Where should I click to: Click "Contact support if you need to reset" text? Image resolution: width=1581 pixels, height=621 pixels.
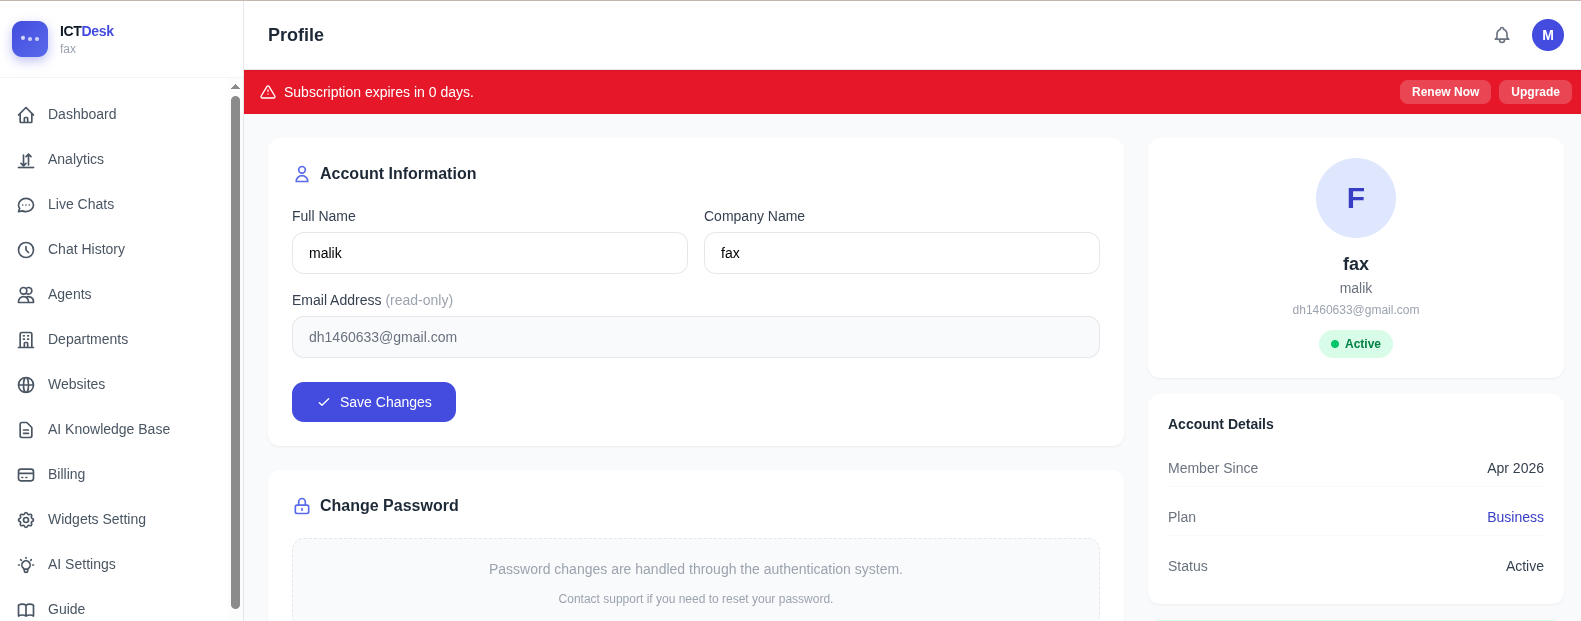[x=696, y=599]
